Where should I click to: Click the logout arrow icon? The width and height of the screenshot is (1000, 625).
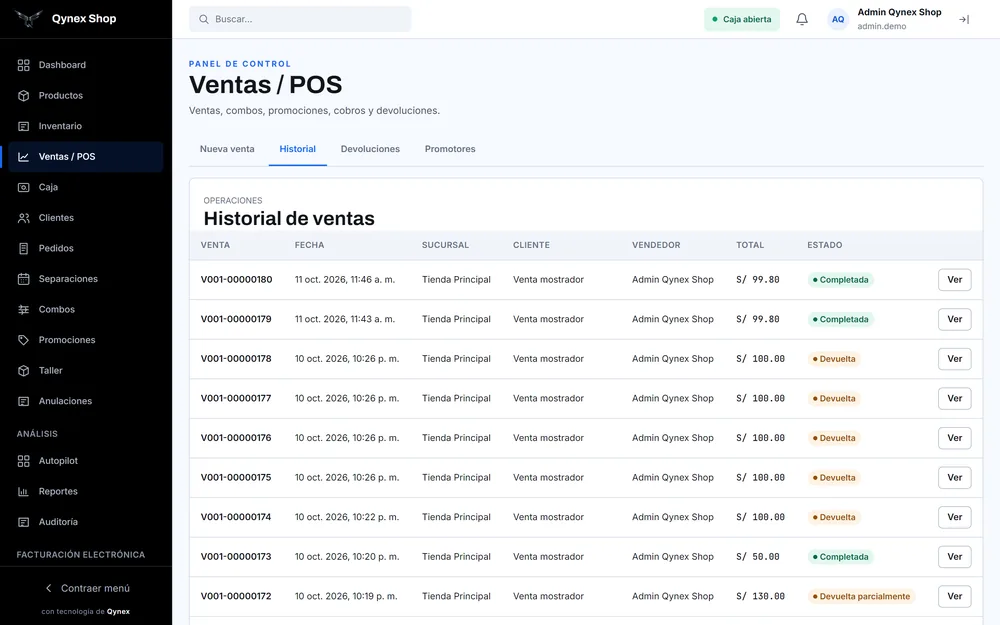[x=964, y=20]
